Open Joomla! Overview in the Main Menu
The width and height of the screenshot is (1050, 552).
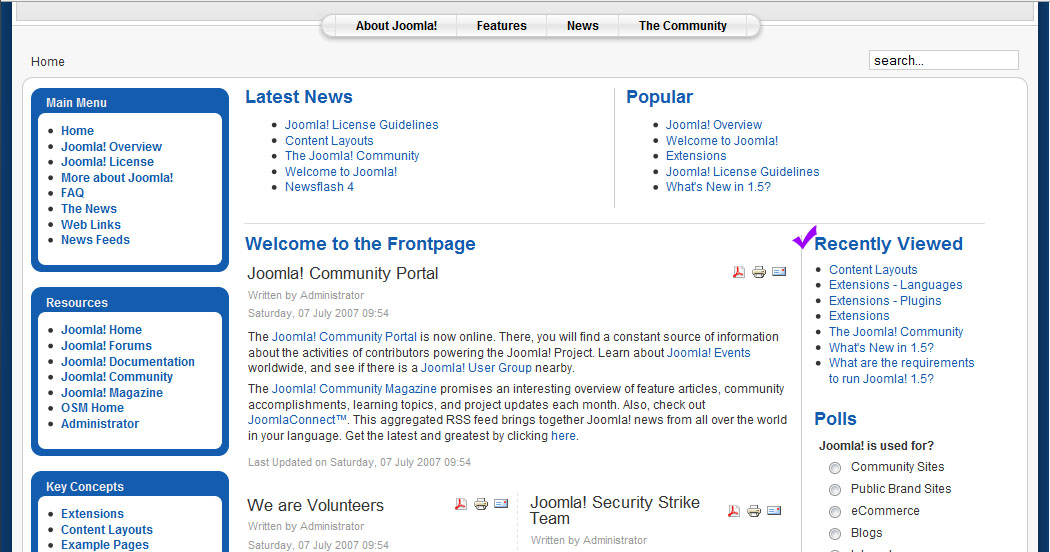[x=111, y=147]
